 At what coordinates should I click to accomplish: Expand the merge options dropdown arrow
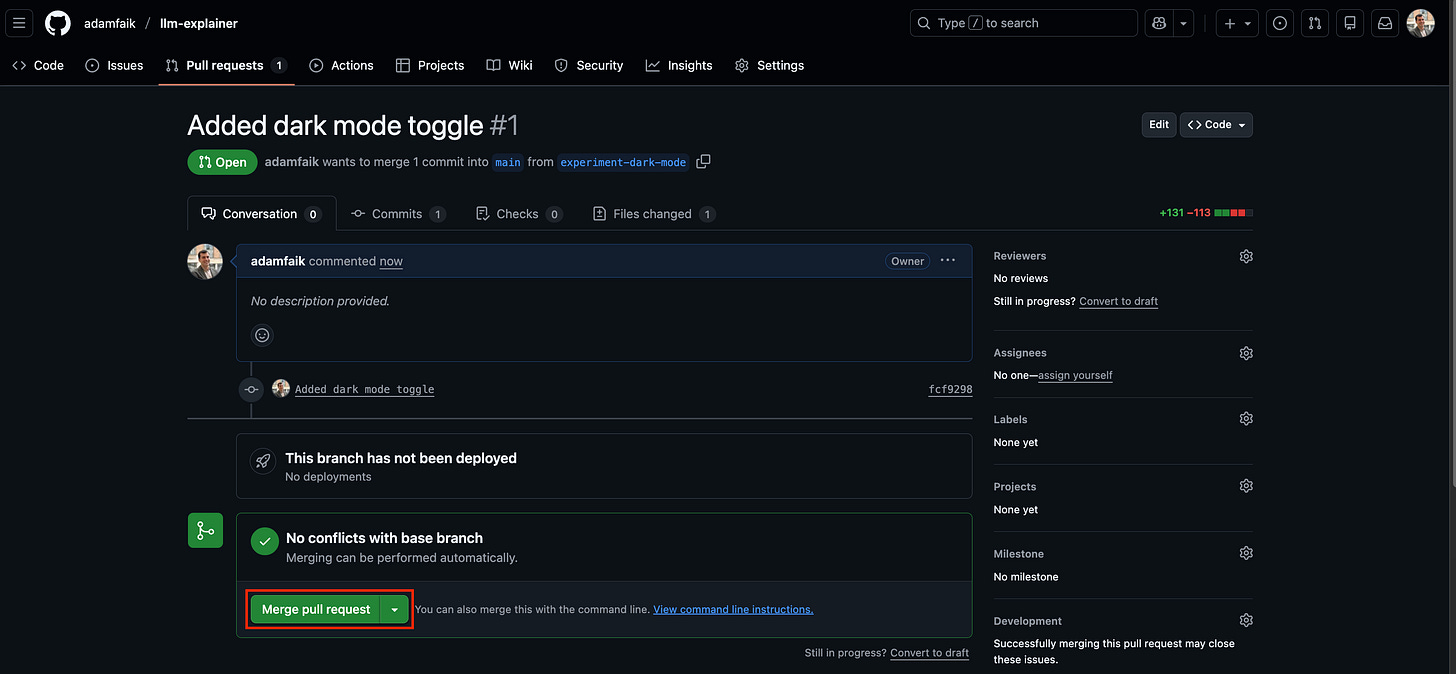point(394,608)
